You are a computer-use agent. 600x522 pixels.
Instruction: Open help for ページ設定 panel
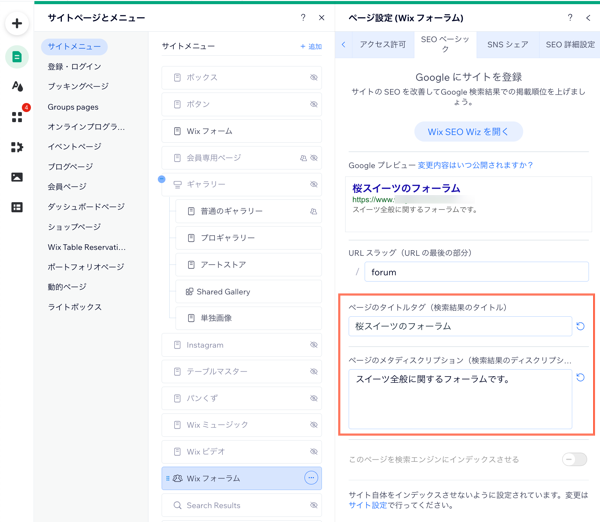(x=570, y=18)
